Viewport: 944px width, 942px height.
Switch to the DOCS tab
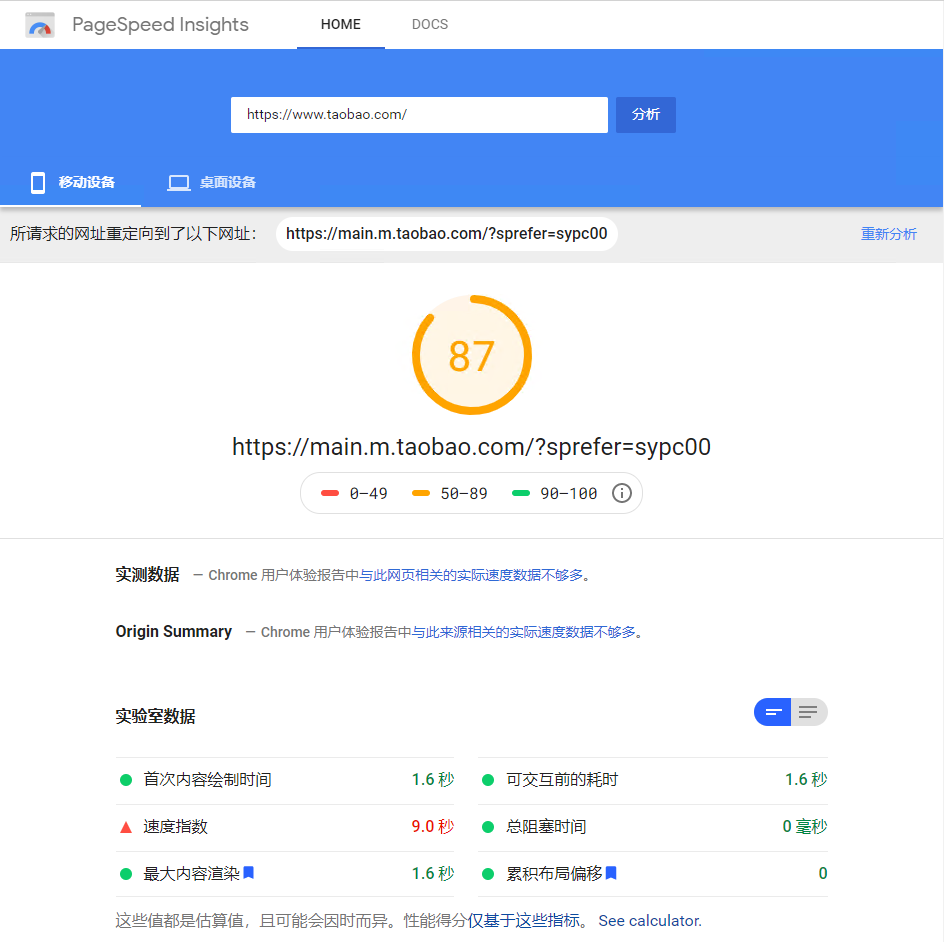[x=429, y=24]
